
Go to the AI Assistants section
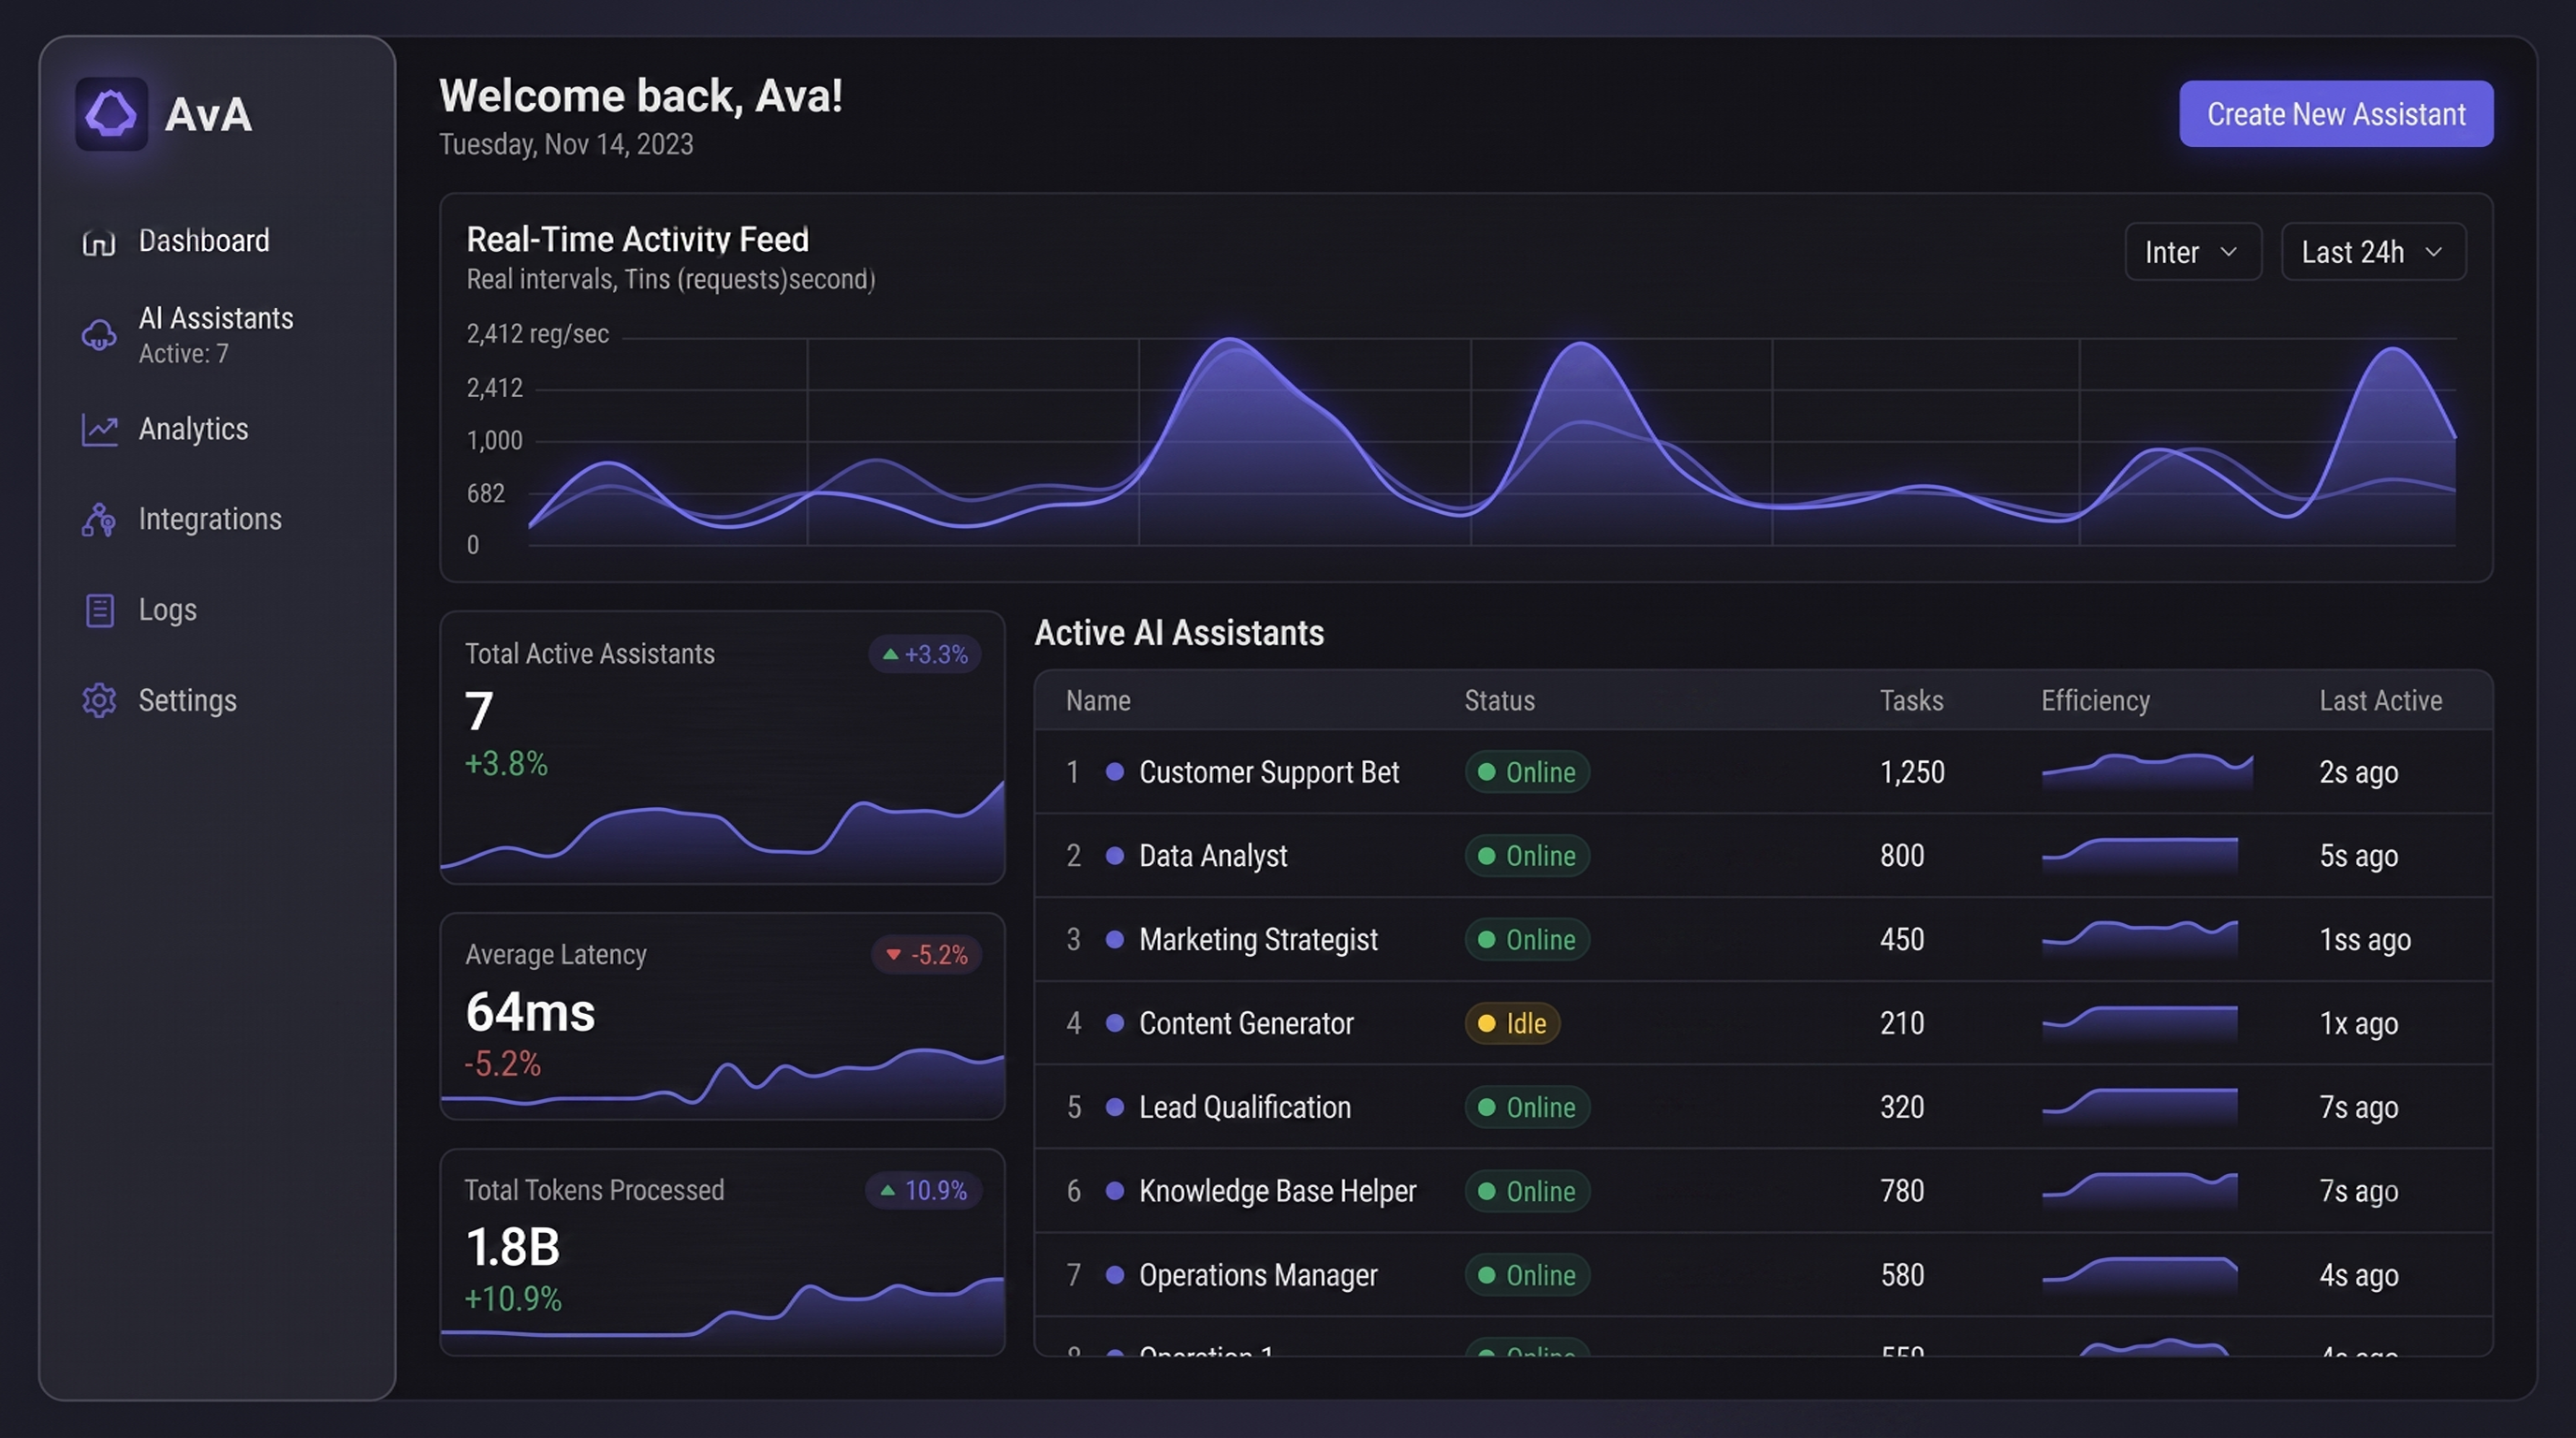click(217, 335)
